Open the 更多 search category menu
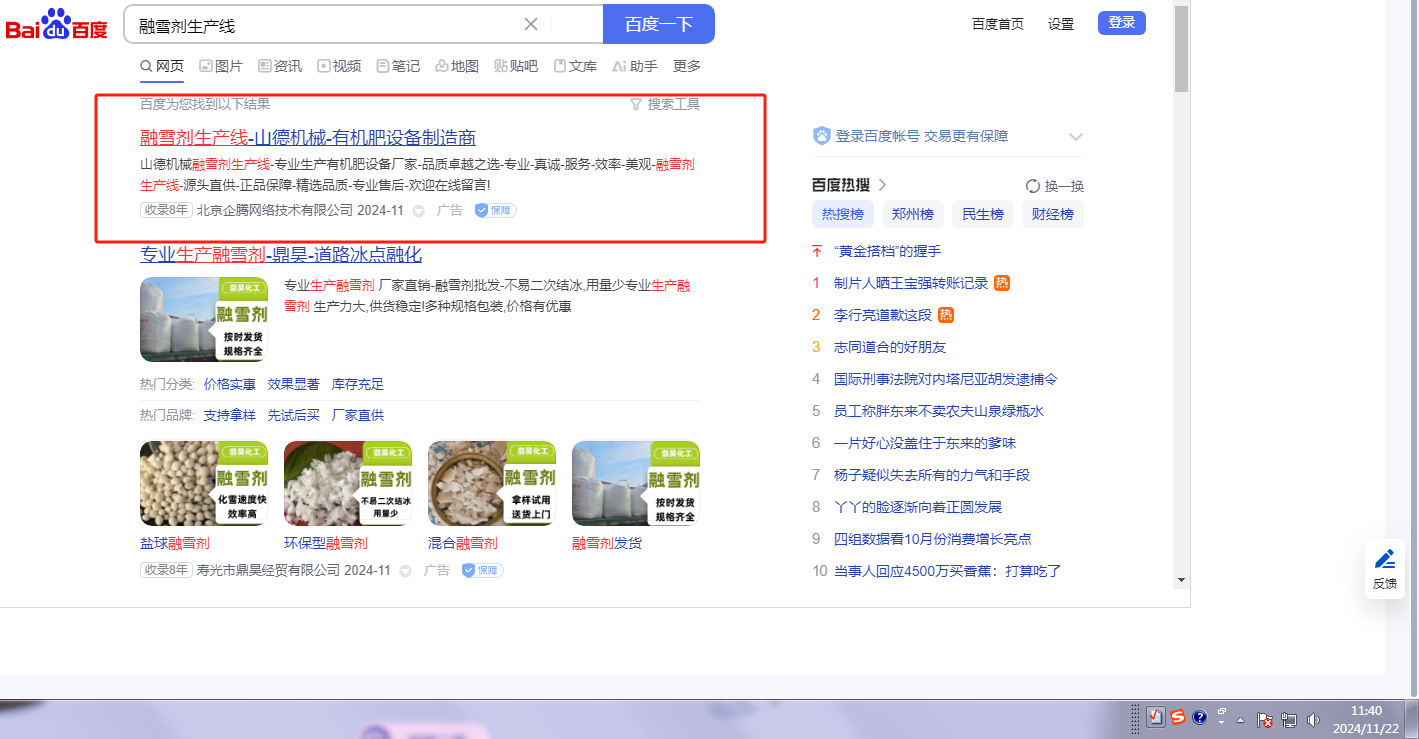 [687, 66]
